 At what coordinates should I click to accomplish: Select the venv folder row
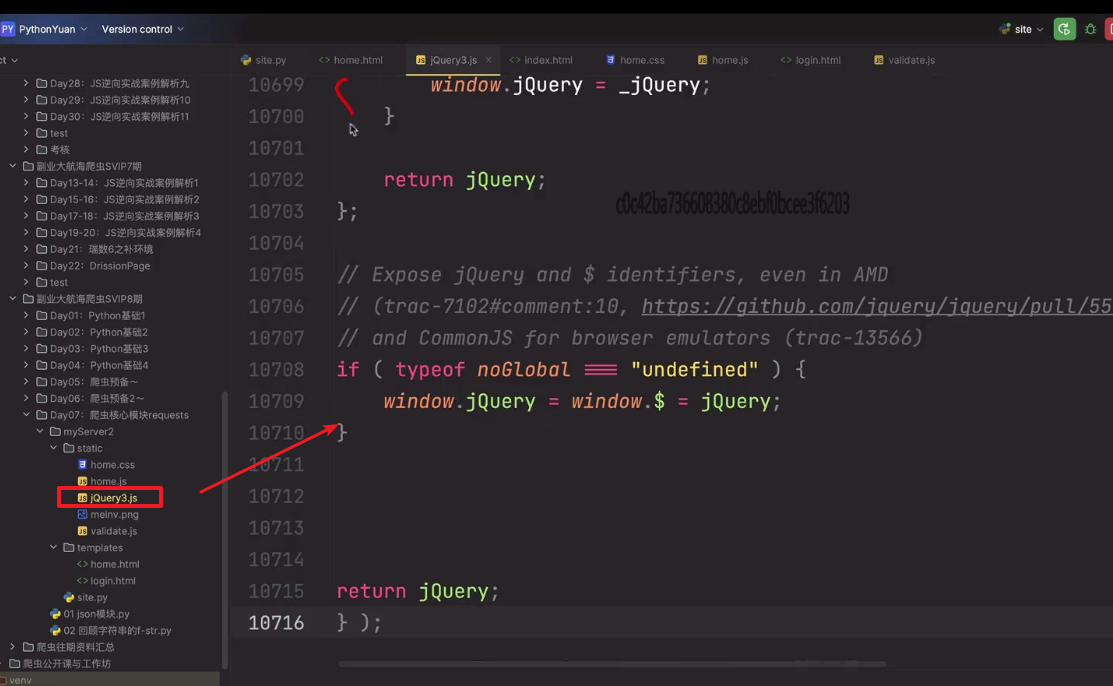pos(110,680)
